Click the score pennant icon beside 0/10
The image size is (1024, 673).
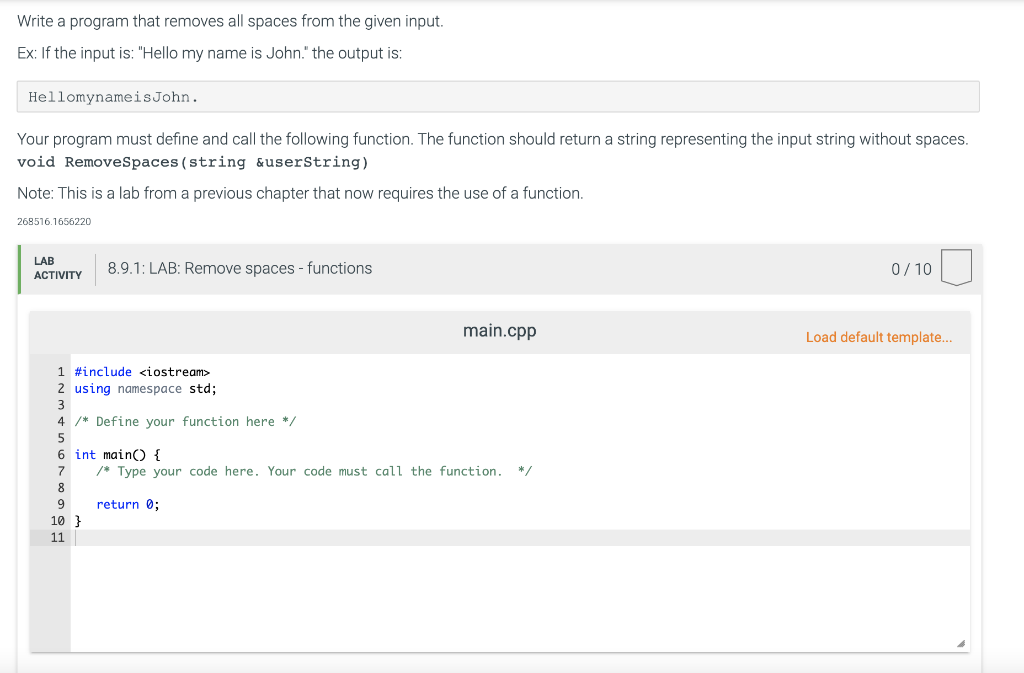coord(956,267)
